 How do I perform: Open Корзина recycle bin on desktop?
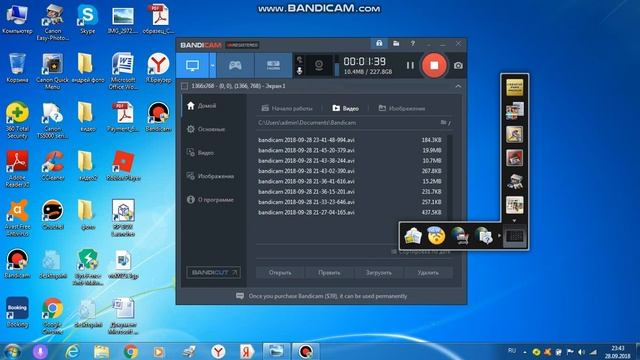pyautogui.click(x=17, y=68)
